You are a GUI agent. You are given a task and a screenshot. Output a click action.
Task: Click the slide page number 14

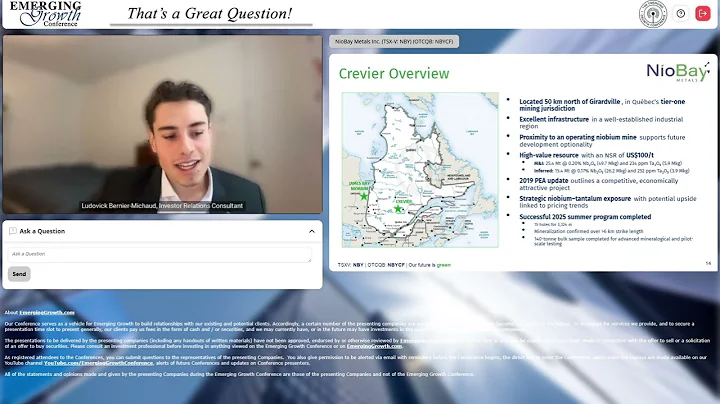708,263
